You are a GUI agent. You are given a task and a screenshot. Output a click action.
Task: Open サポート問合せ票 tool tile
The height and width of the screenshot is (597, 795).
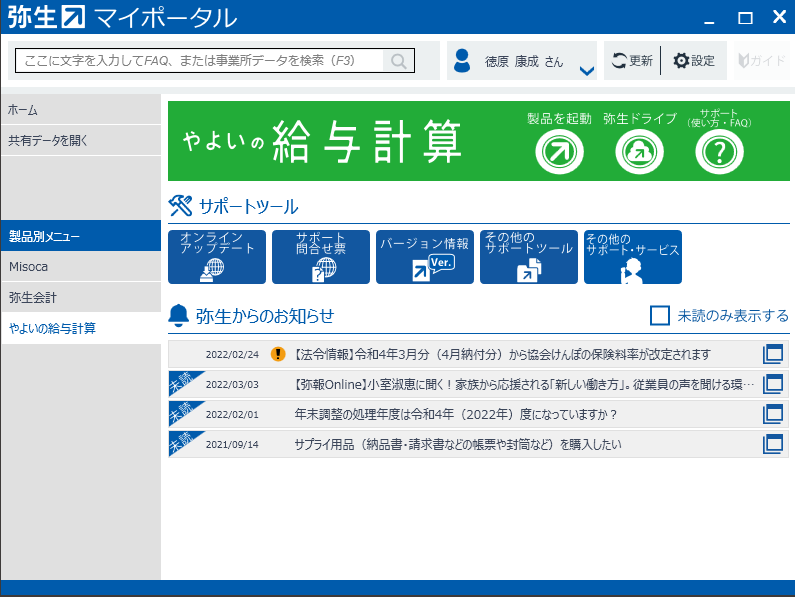321,257
